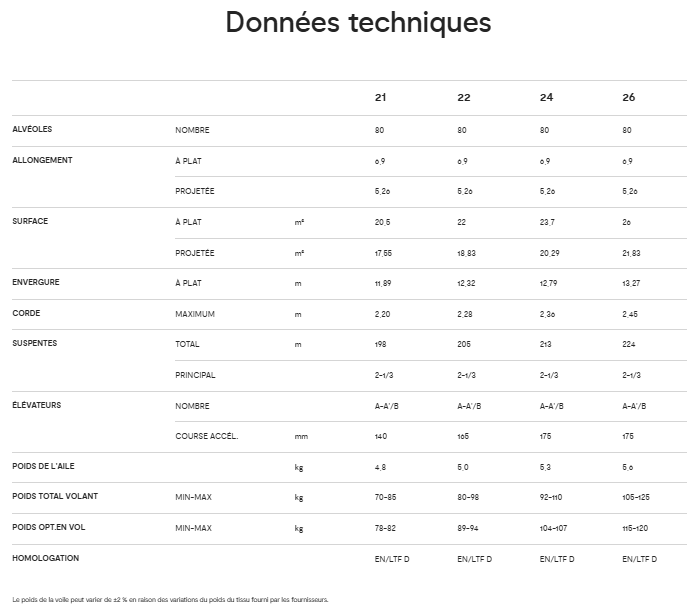Select the size 22 column header

point(463,98)
